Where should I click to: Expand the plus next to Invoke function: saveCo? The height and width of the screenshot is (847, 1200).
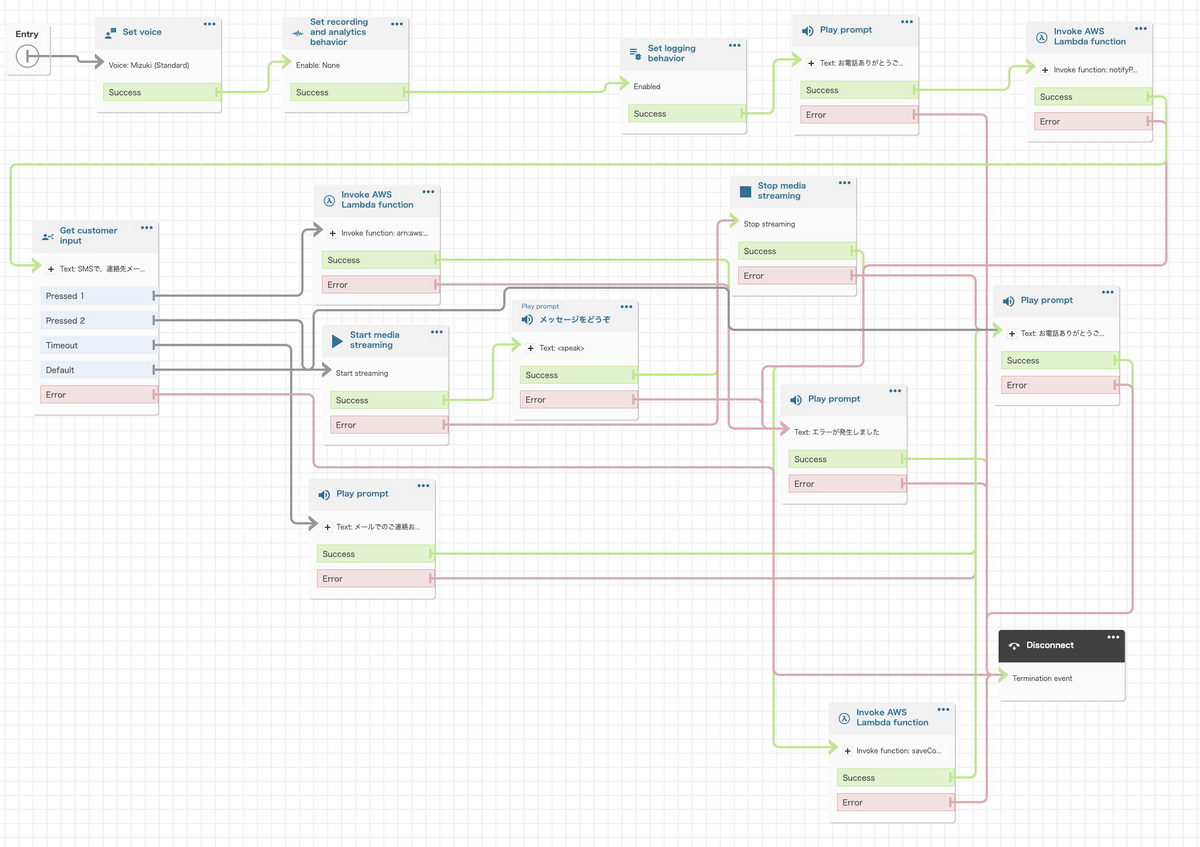[848, 750]
